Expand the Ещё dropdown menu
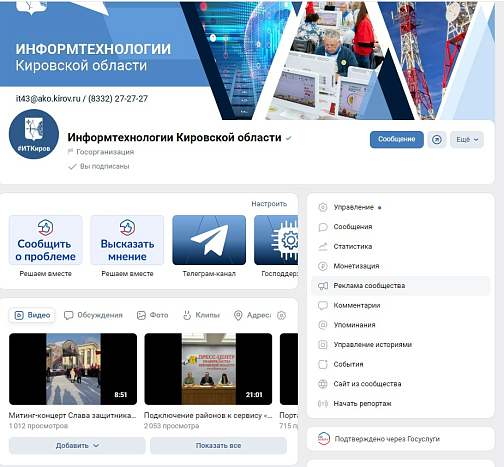 467,140
